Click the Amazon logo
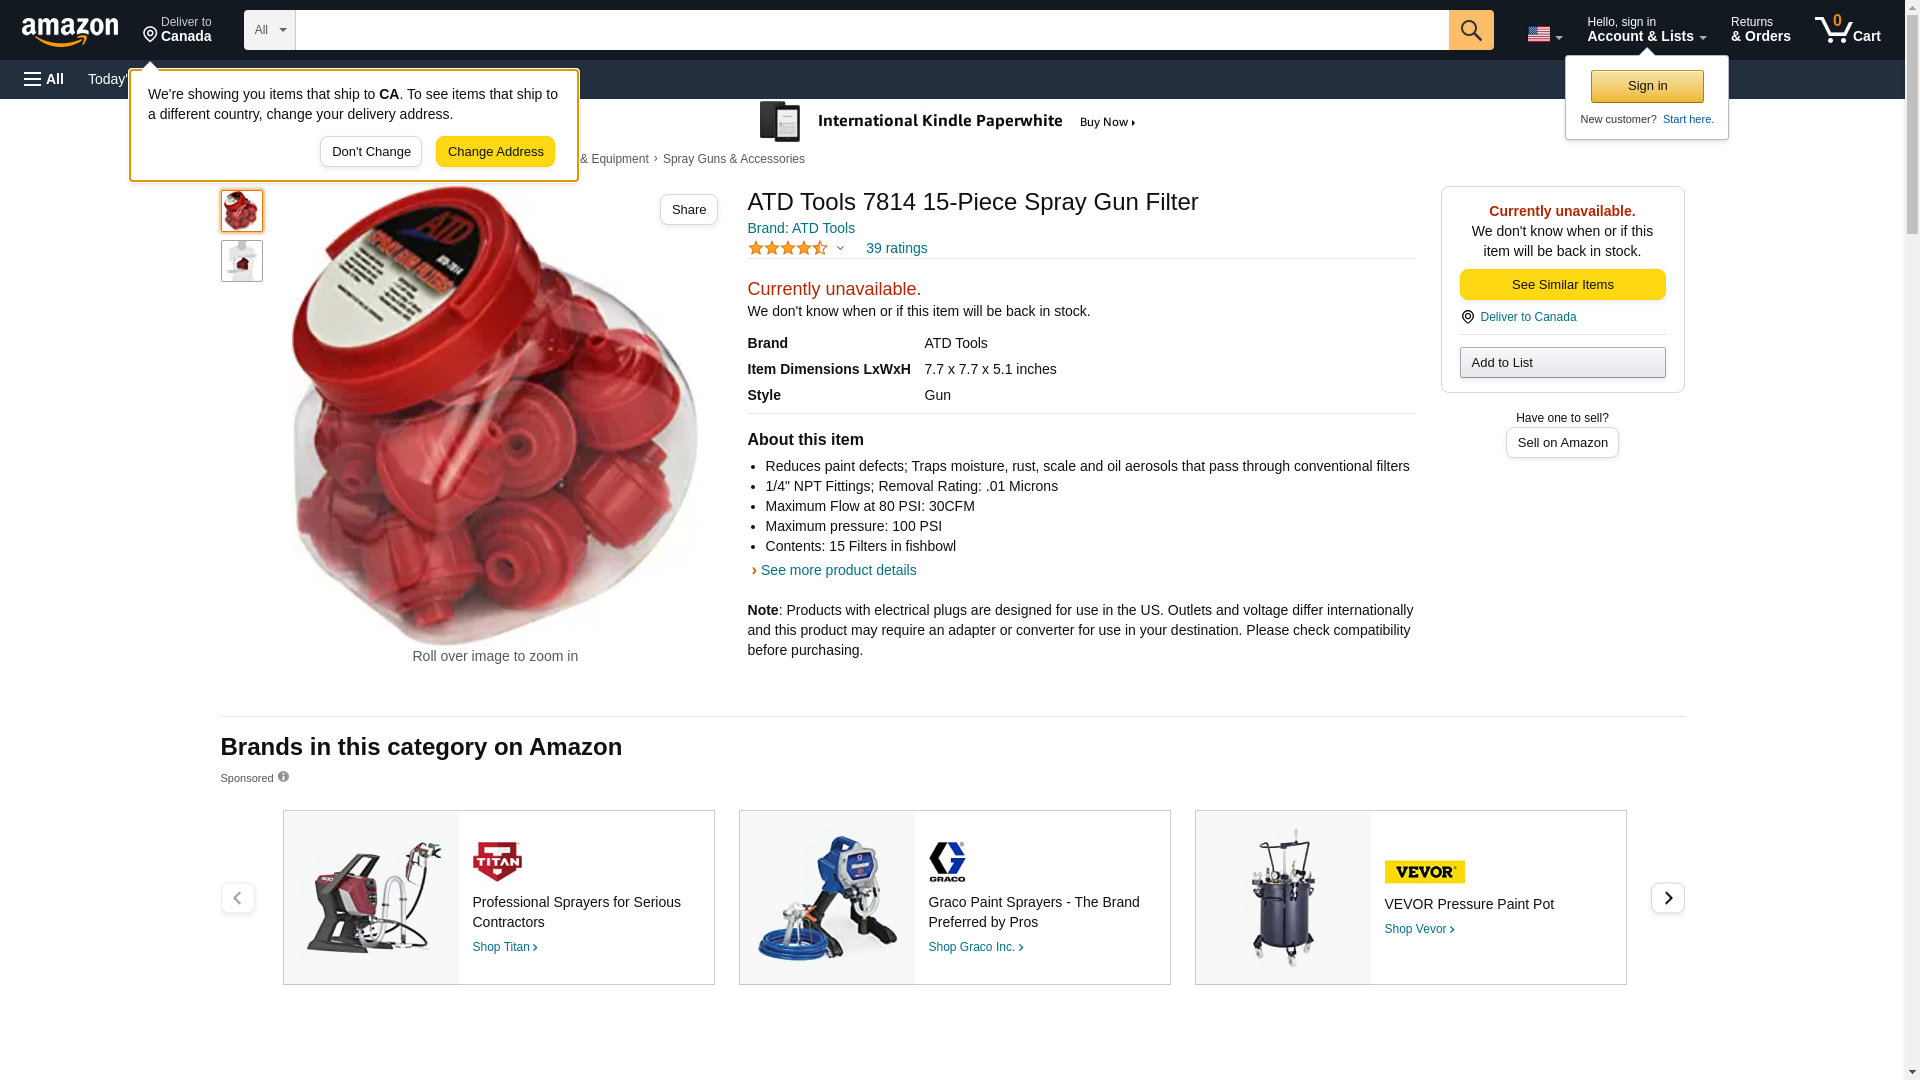The width and height of the screenshot is (1920, 1080). tap(70, 31)
